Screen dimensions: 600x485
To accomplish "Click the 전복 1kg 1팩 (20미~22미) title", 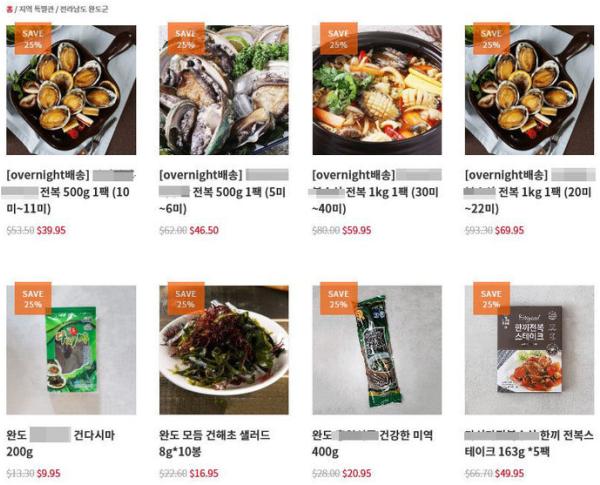I will click(x=530, y=192).
